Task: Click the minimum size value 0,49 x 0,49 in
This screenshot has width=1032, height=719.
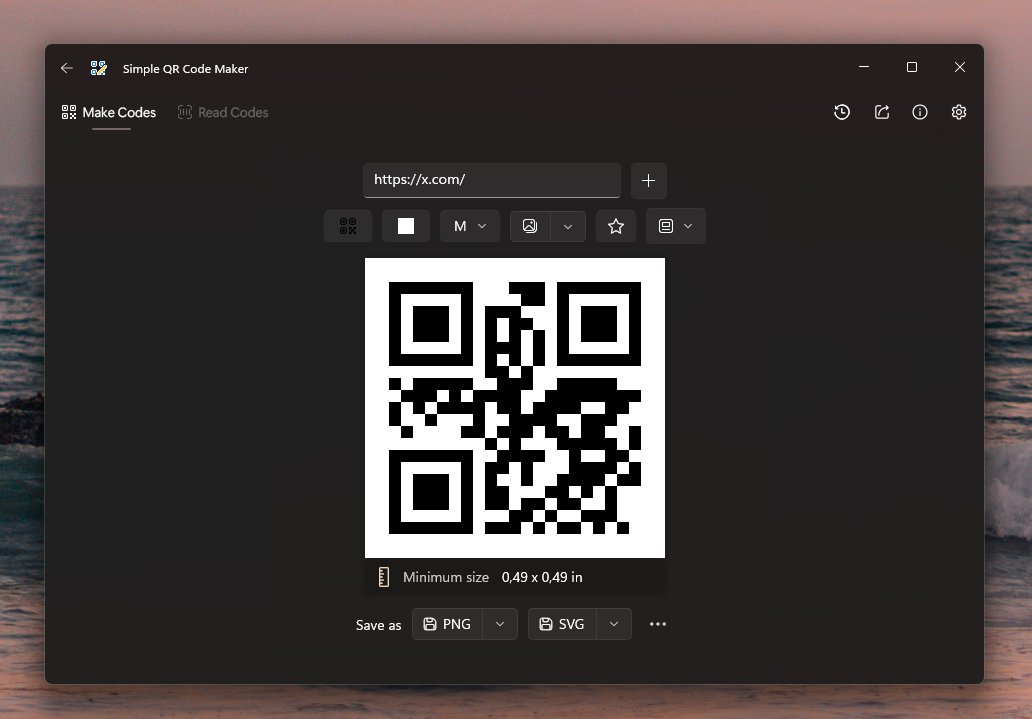Action: click(542, 577)
